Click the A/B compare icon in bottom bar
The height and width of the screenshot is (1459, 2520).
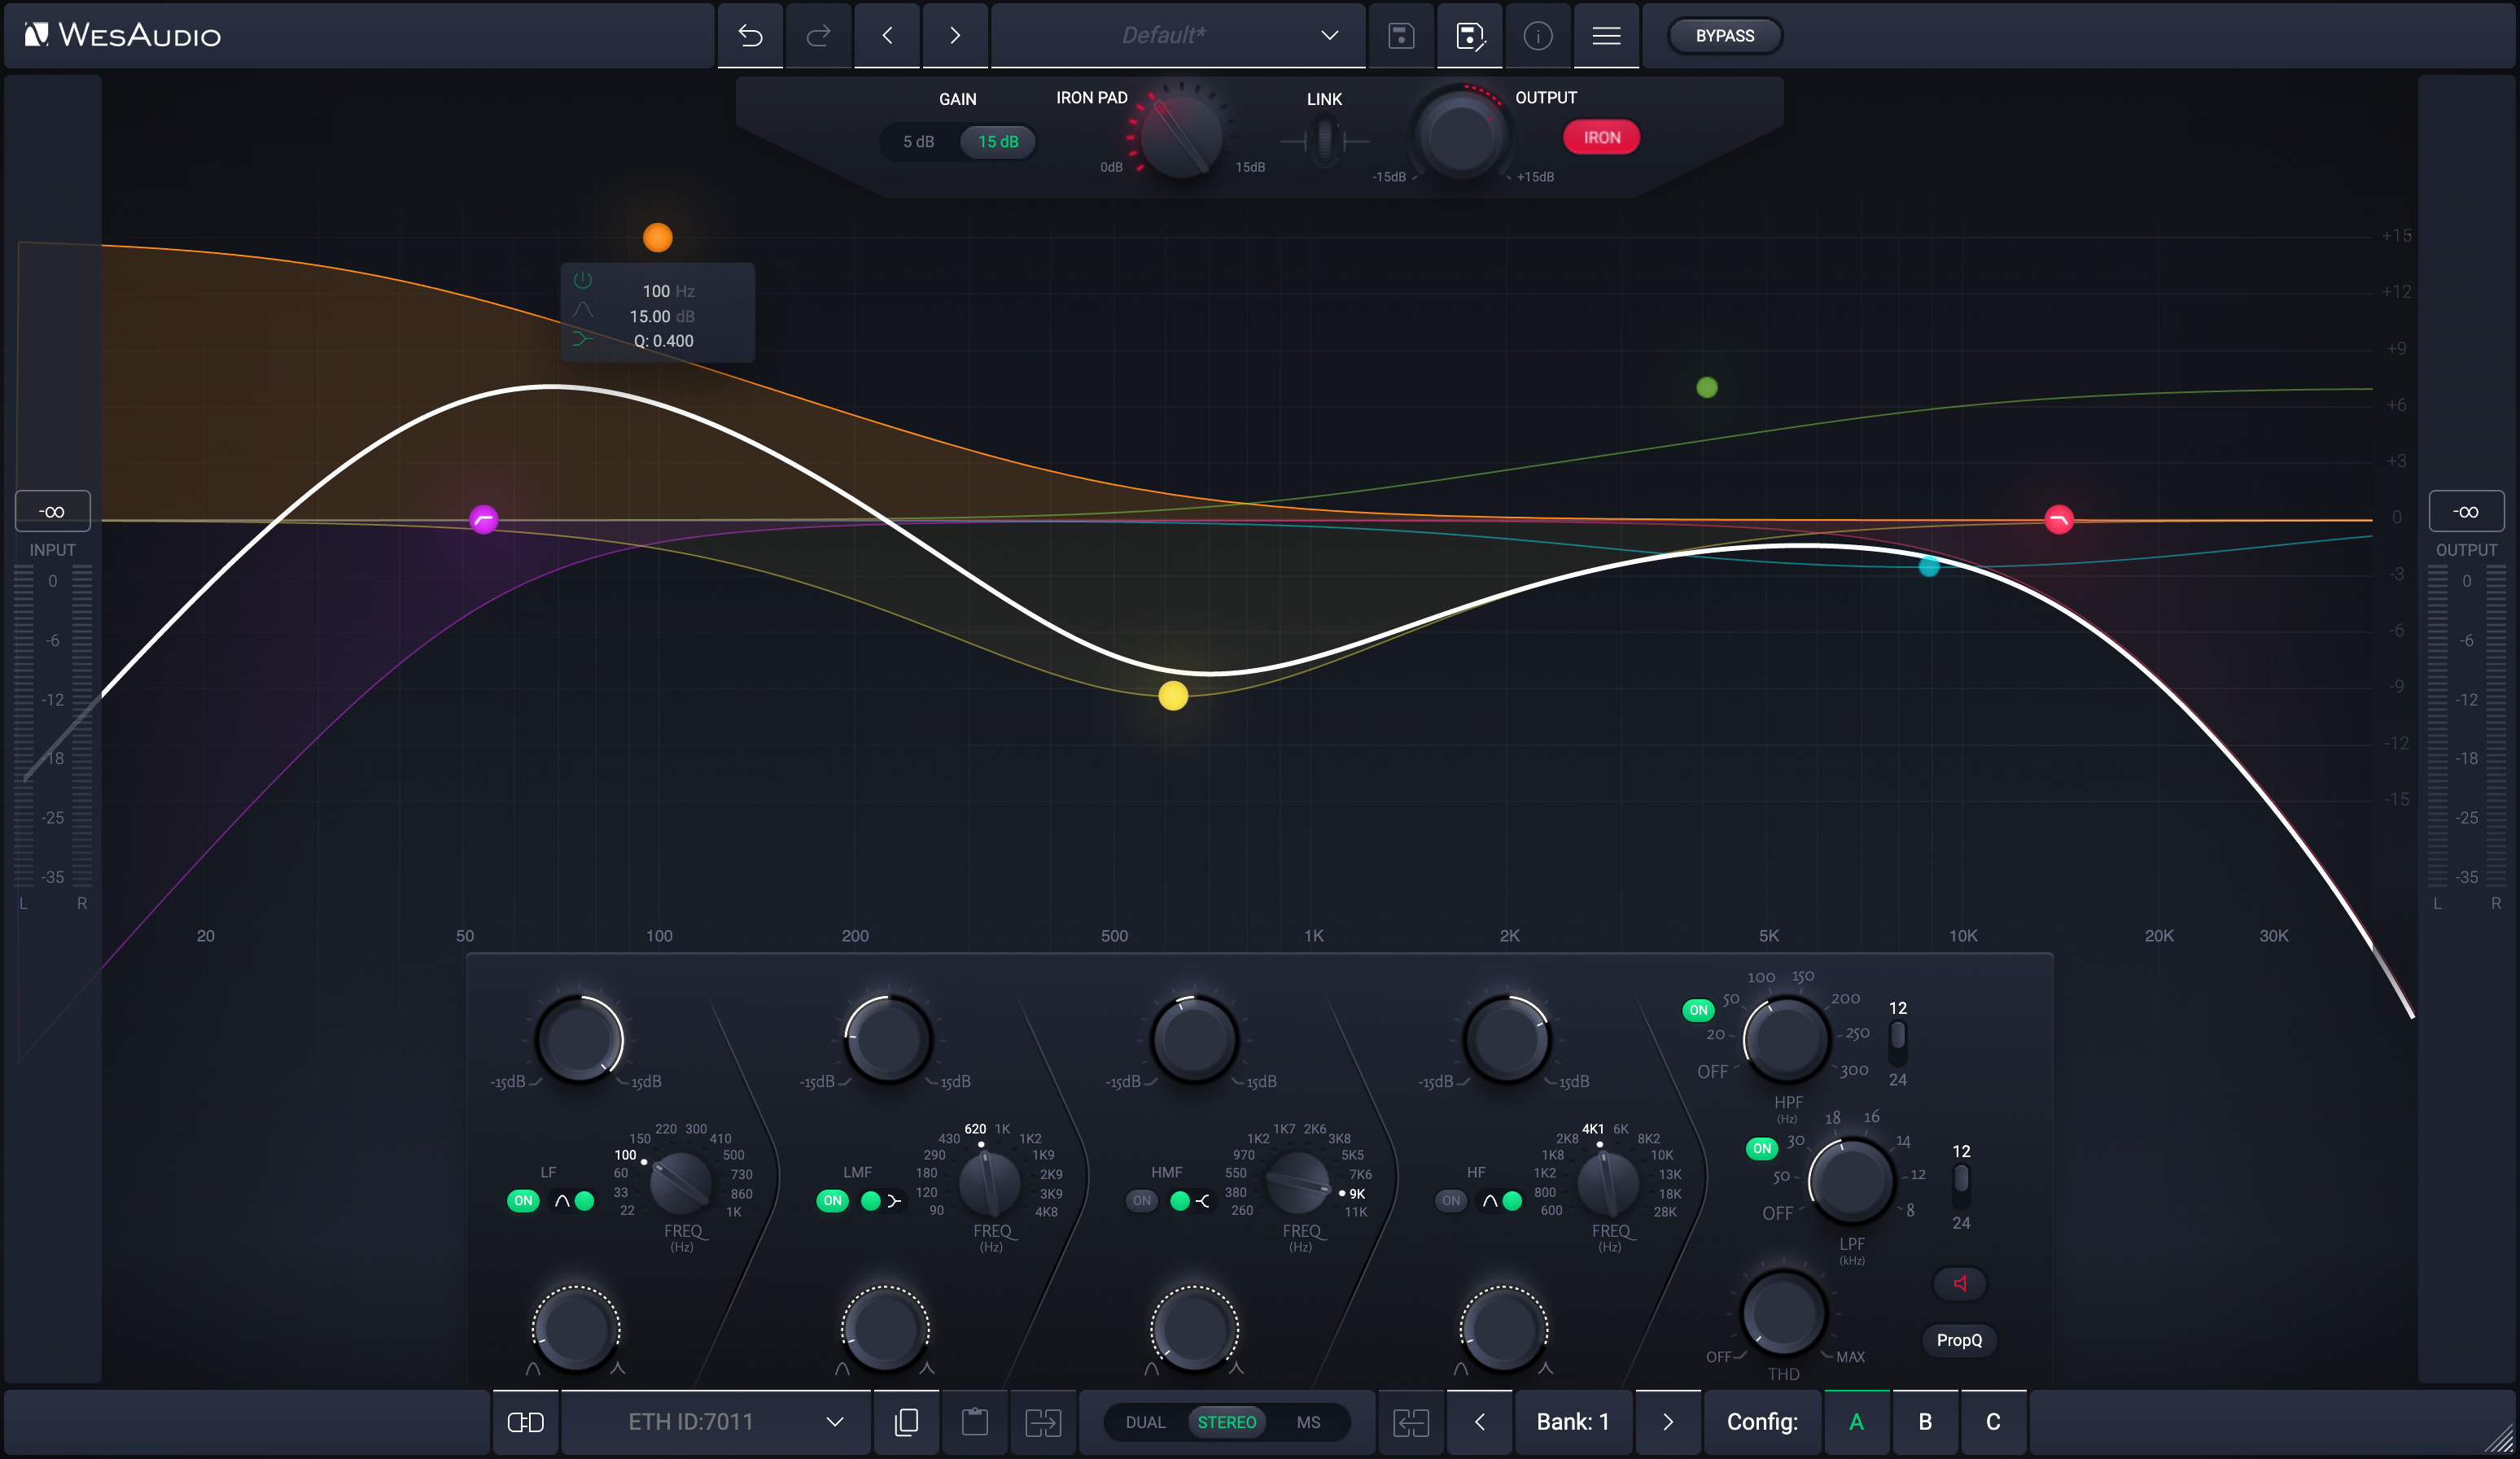[525, 1422]
